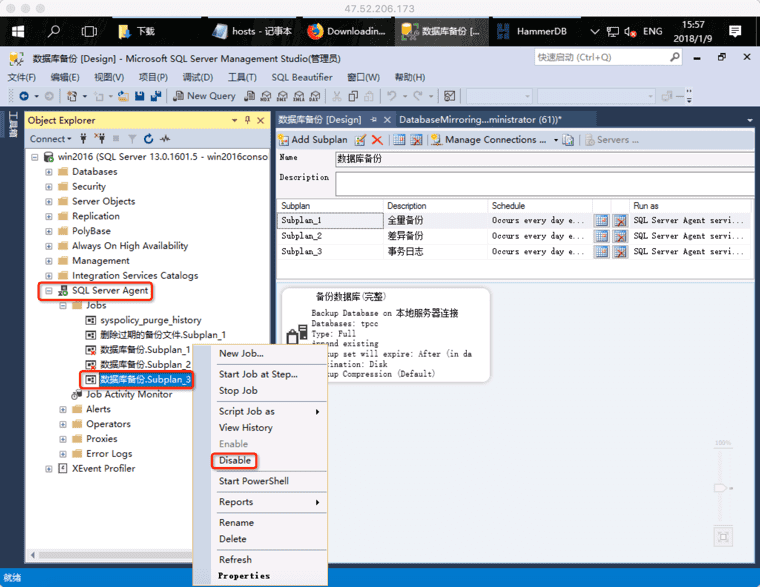Click Subplan Schedule calendar icon in designer toolbar
Screen dimensions: 760x587
point(399,140)
